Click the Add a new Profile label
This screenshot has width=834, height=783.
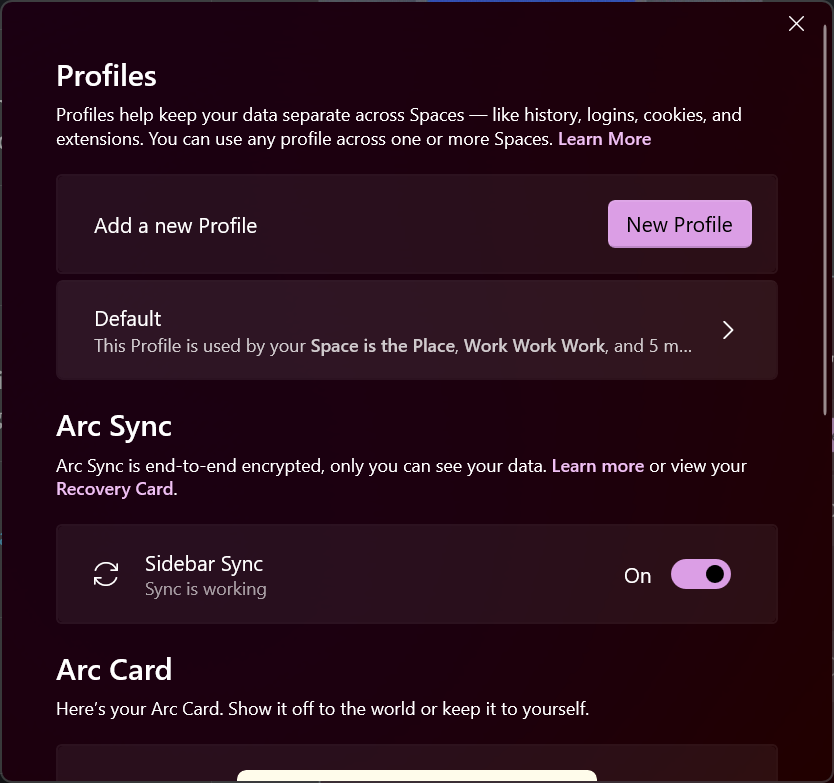point(175,224)
